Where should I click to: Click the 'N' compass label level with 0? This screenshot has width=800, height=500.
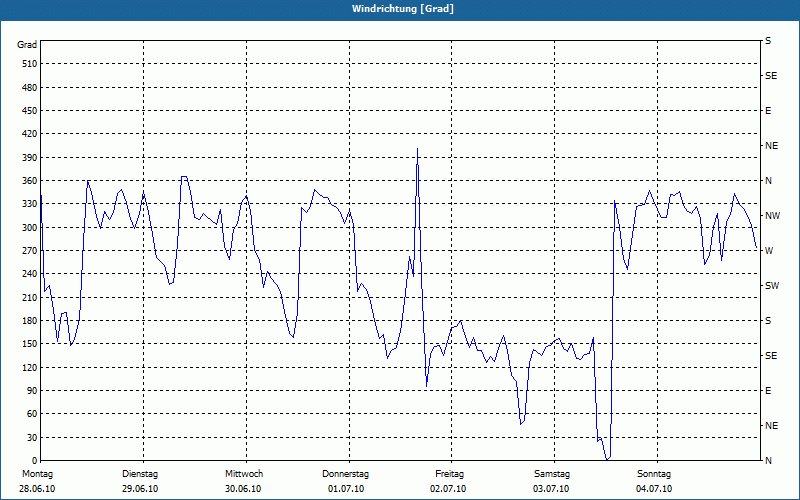768,461
